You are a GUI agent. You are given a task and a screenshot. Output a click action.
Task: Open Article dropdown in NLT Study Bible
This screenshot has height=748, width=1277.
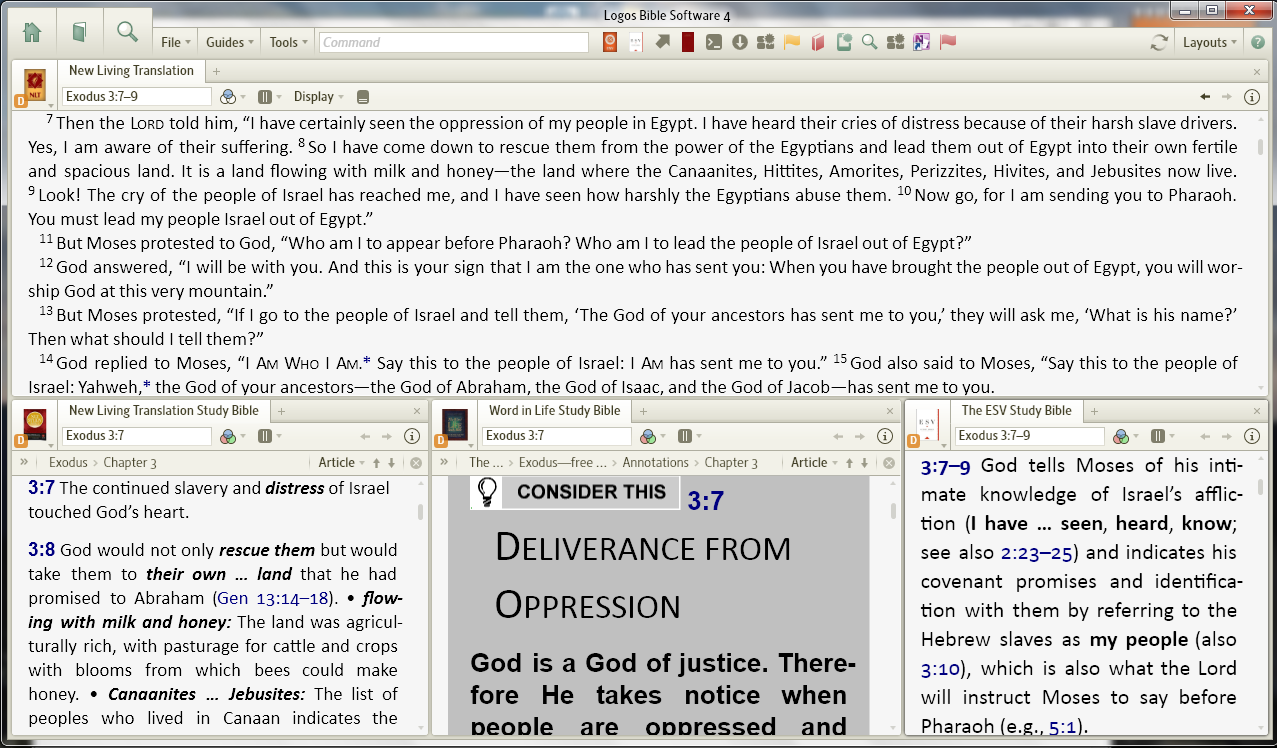(x=341, y=463)
